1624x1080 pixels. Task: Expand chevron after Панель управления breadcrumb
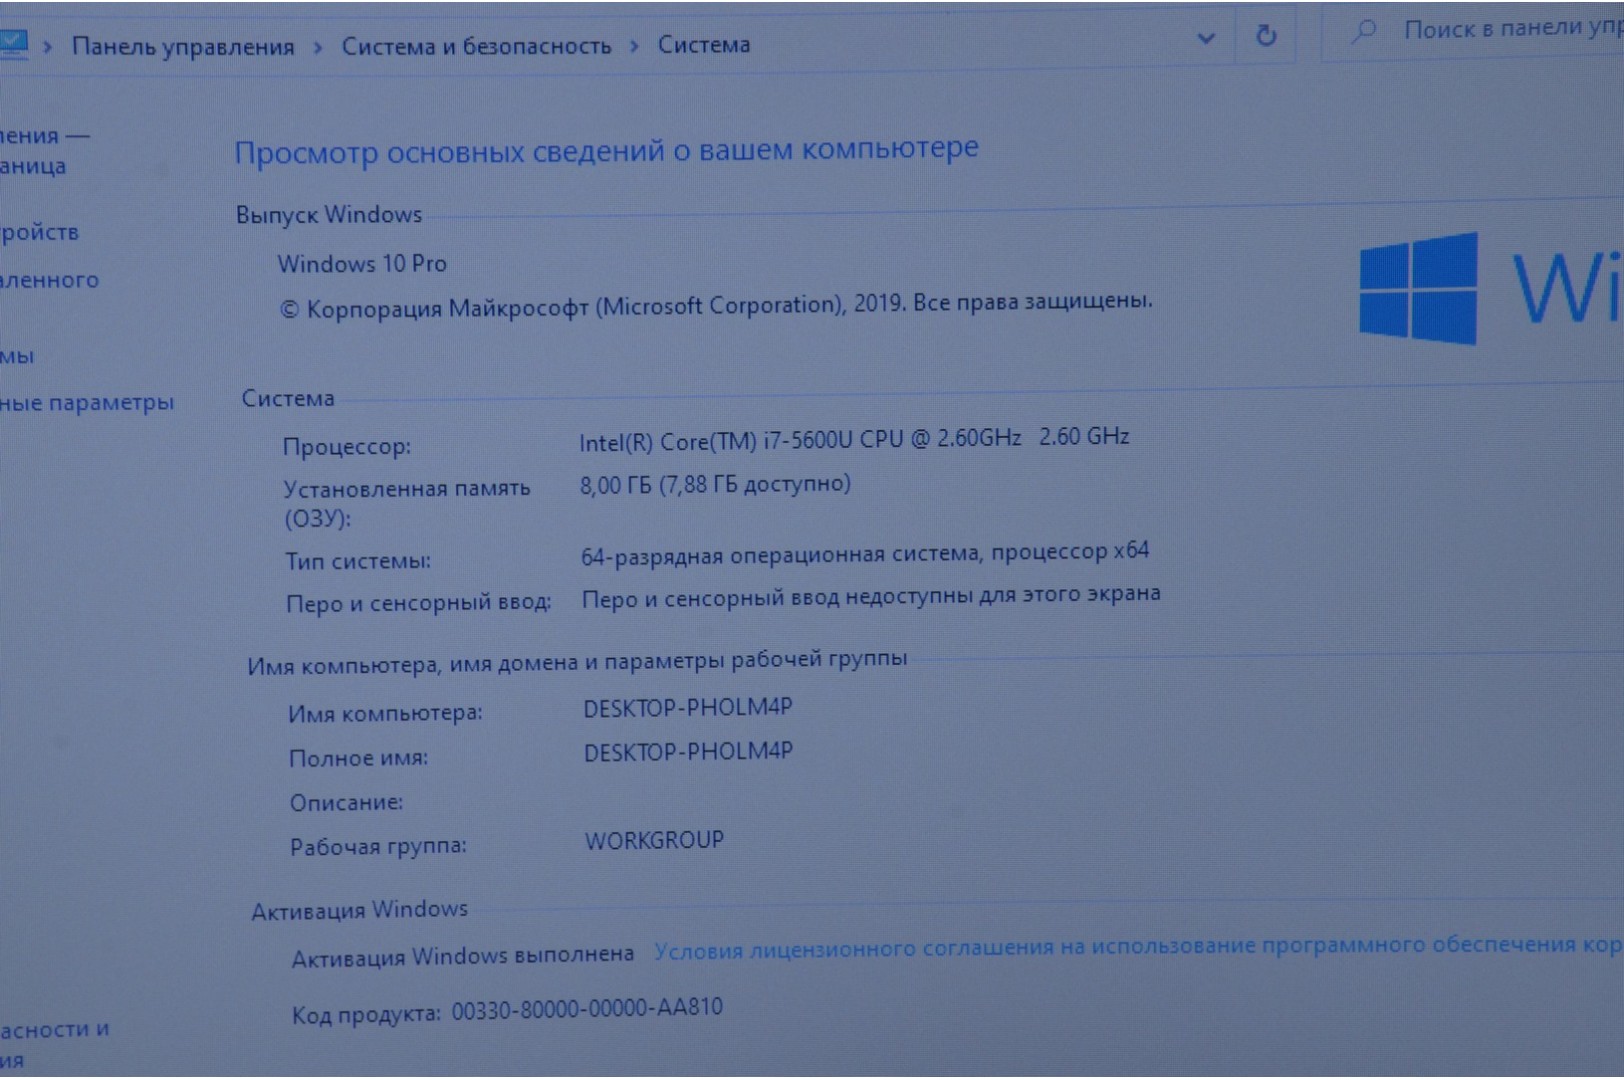tap(318, 47)
